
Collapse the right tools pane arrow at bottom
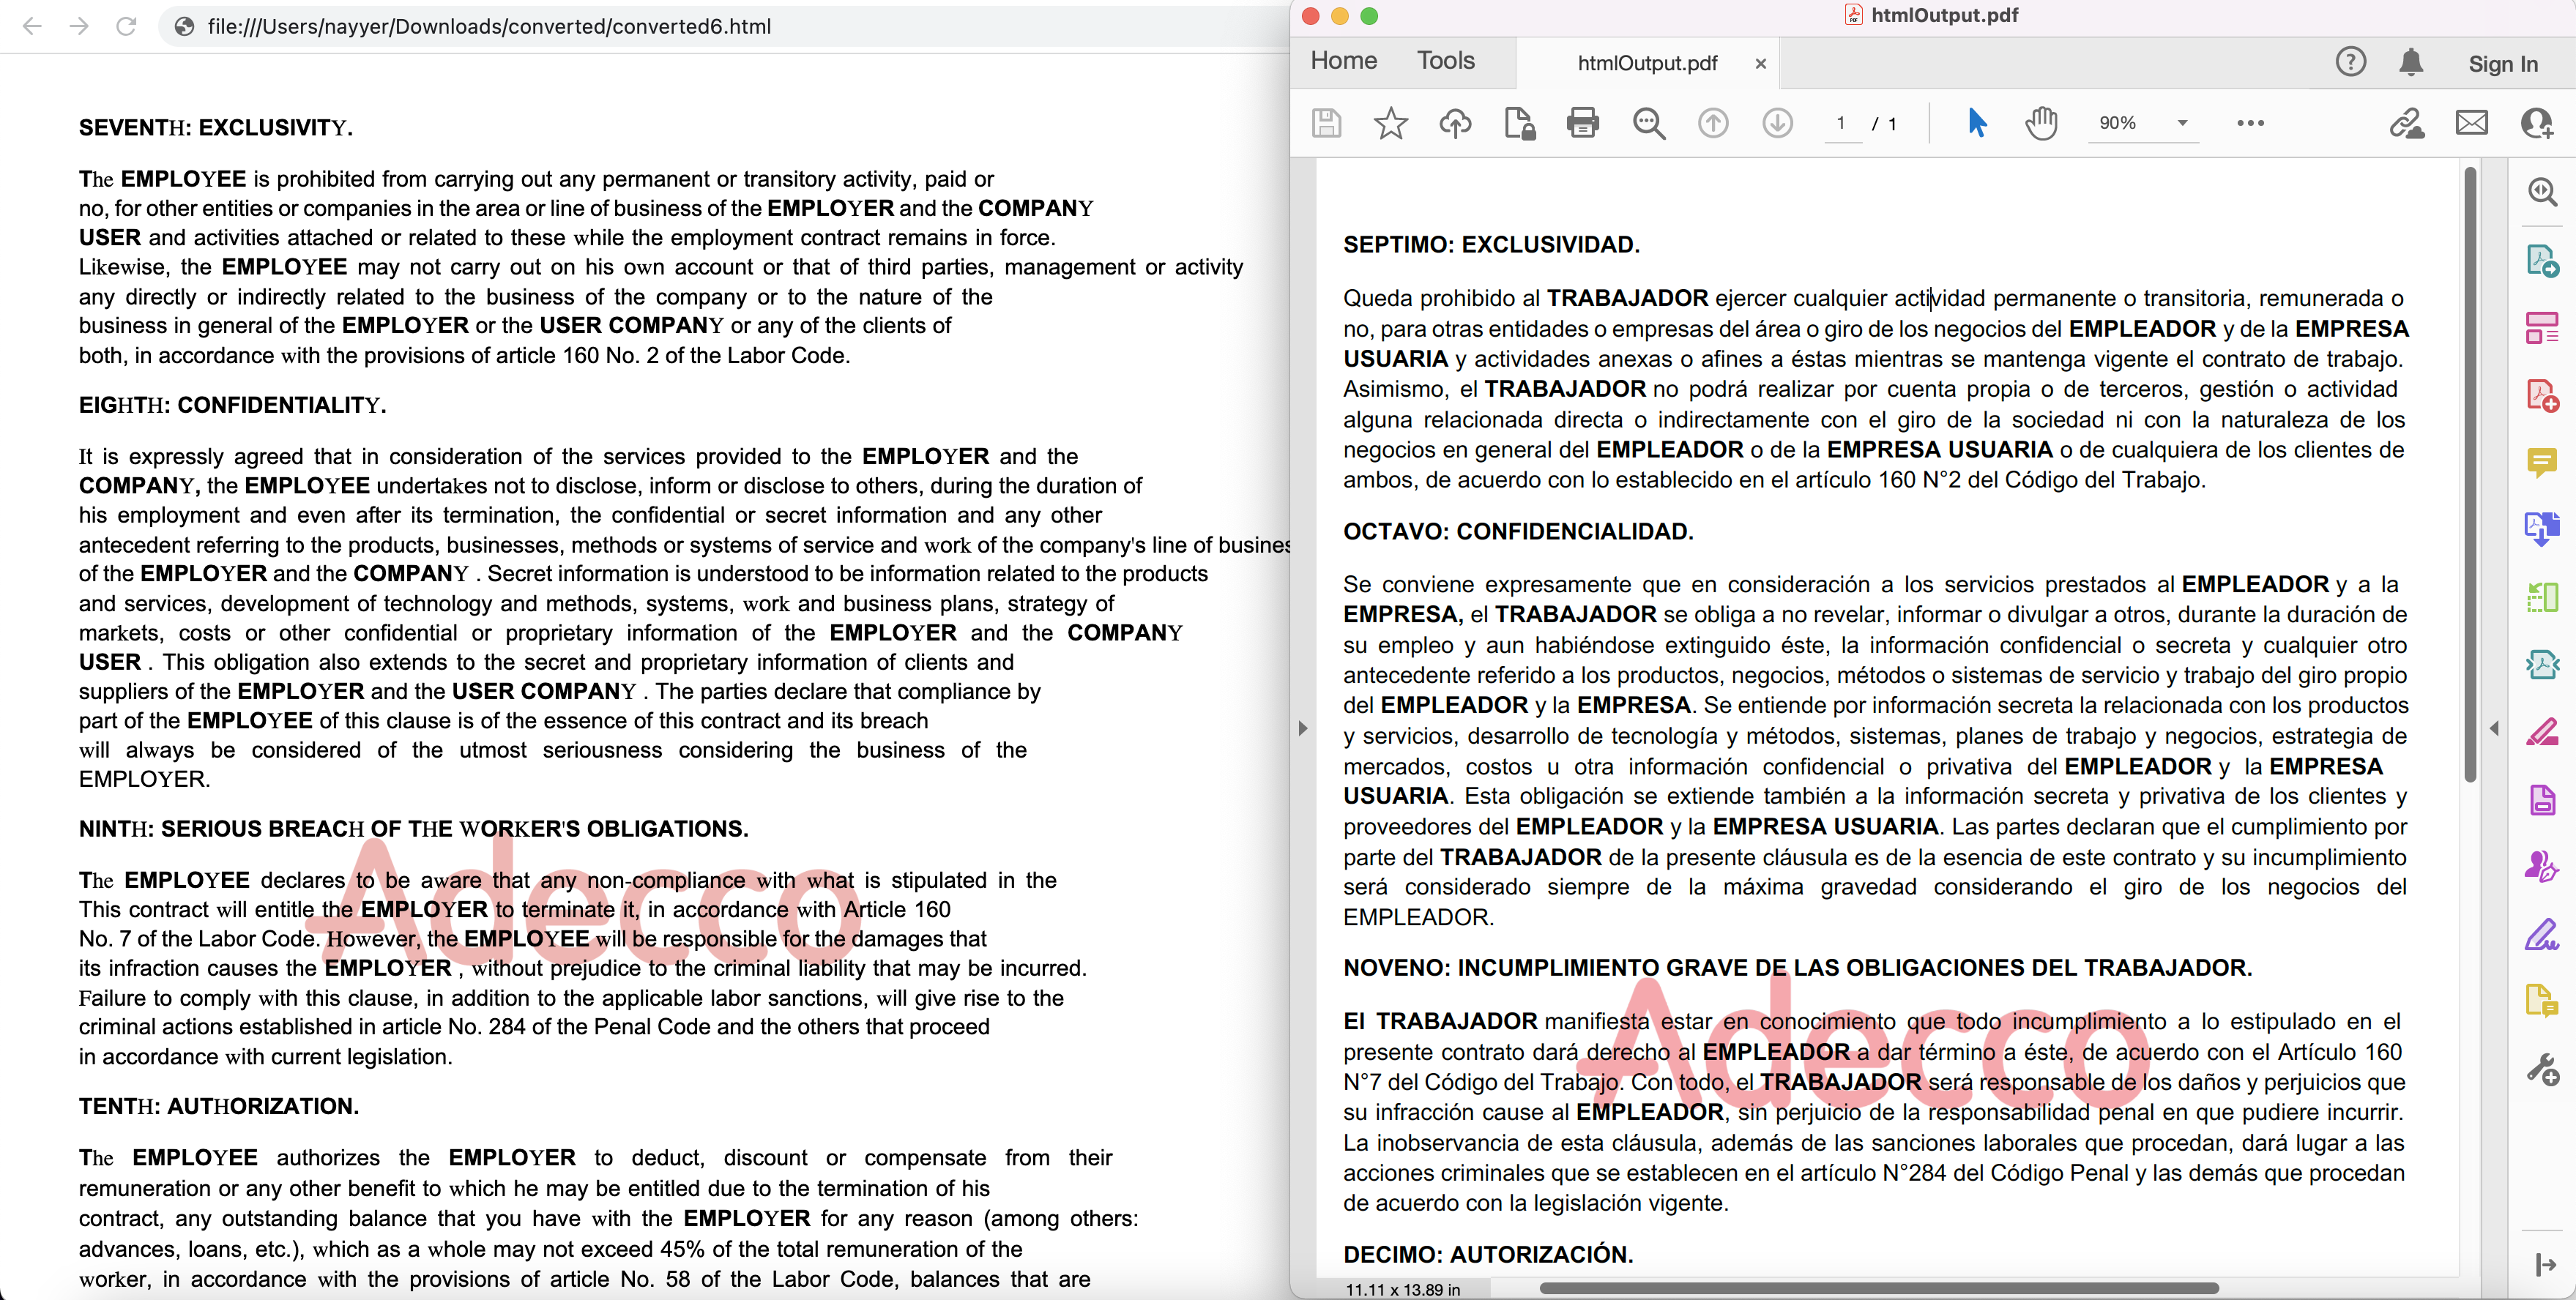[2545, 1265]
